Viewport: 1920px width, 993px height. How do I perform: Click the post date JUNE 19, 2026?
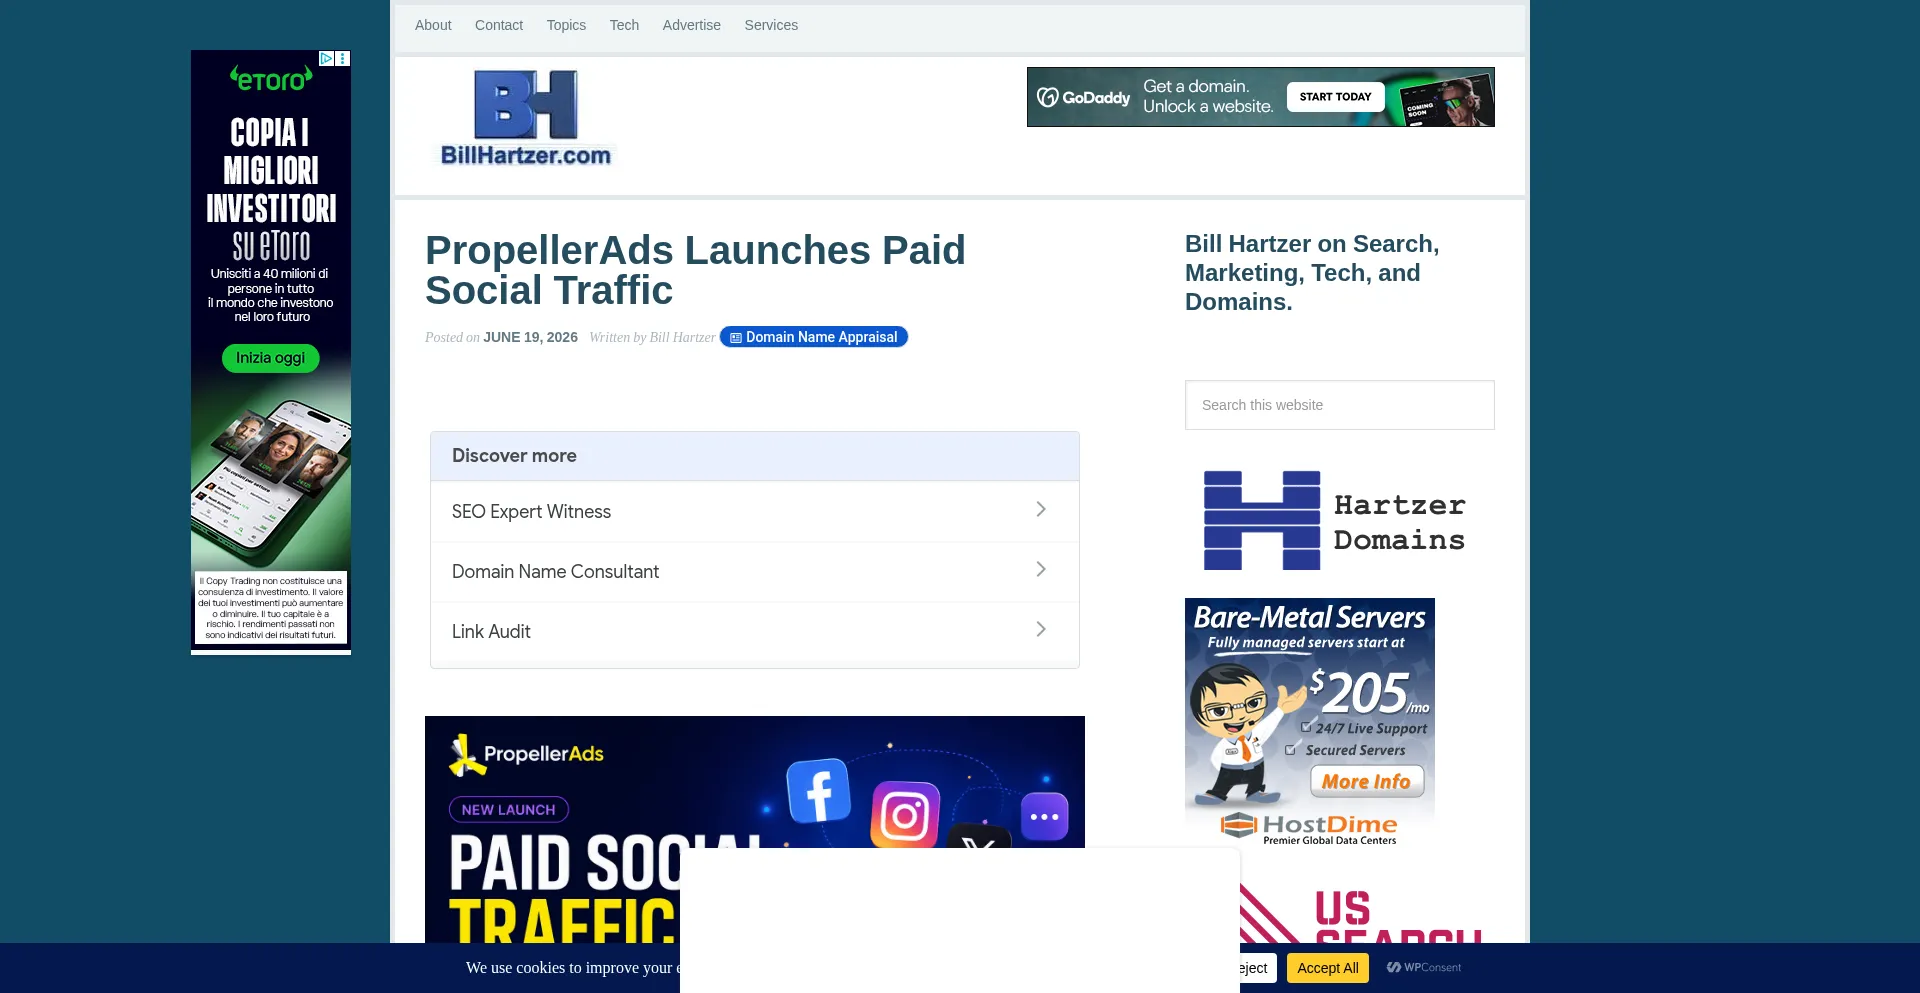tap(531, 337)
